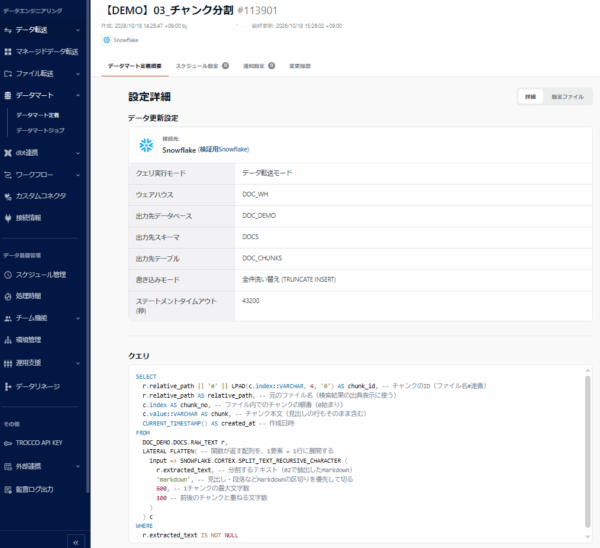
Task: Open データマート定義 submenu item
Action: pos(38,115)
